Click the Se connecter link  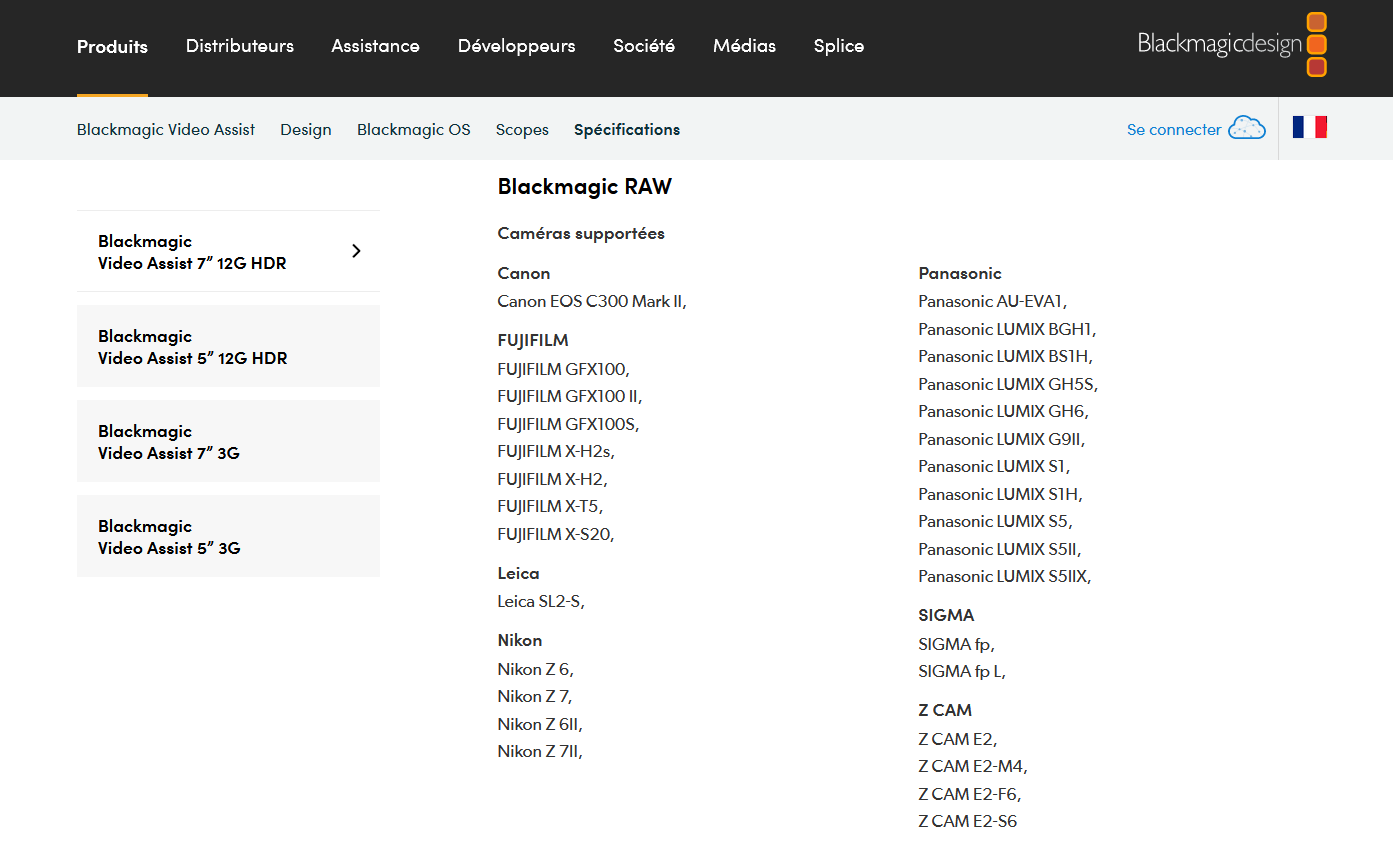[x=1173, y=129]
